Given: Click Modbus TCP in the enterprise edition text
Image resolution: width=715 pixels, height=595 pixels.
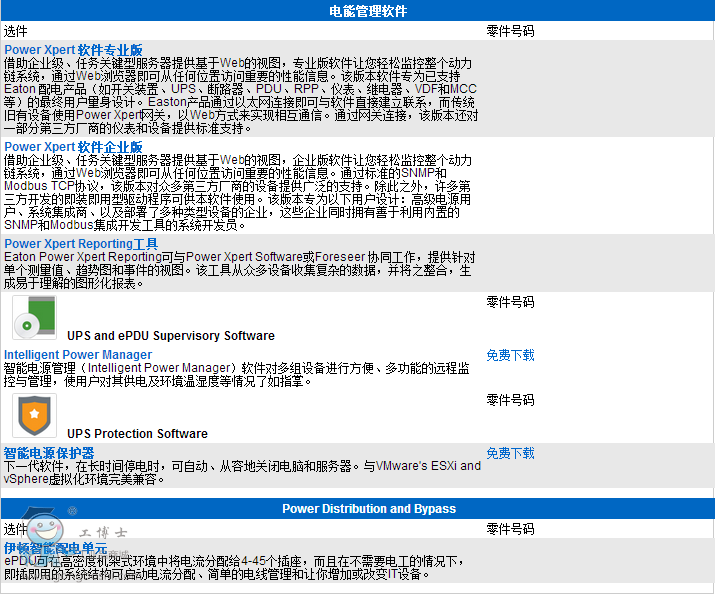Looking at the screenshot, I should (37, 186).
